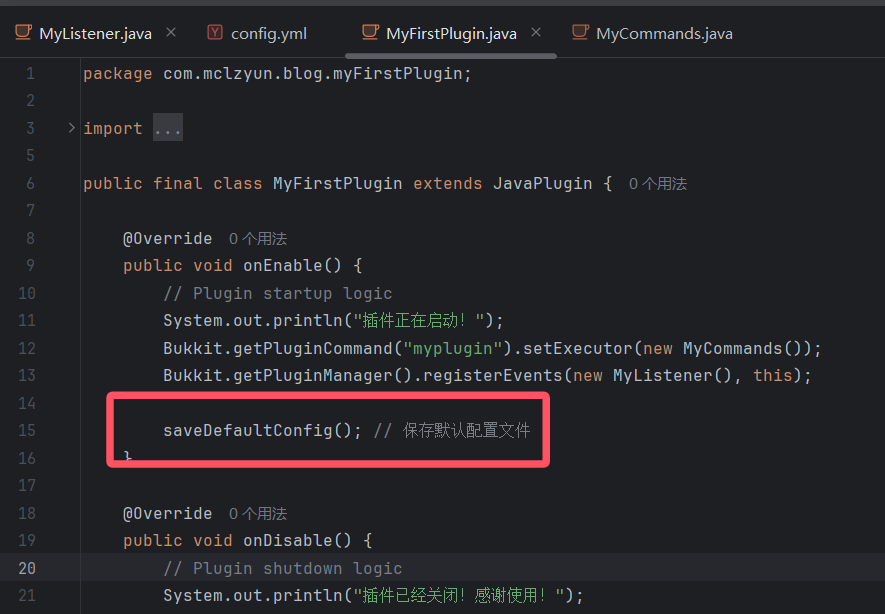The image size is (885, 614).
Task: Click line number 9 in the gutter
Action: [30, 265]
